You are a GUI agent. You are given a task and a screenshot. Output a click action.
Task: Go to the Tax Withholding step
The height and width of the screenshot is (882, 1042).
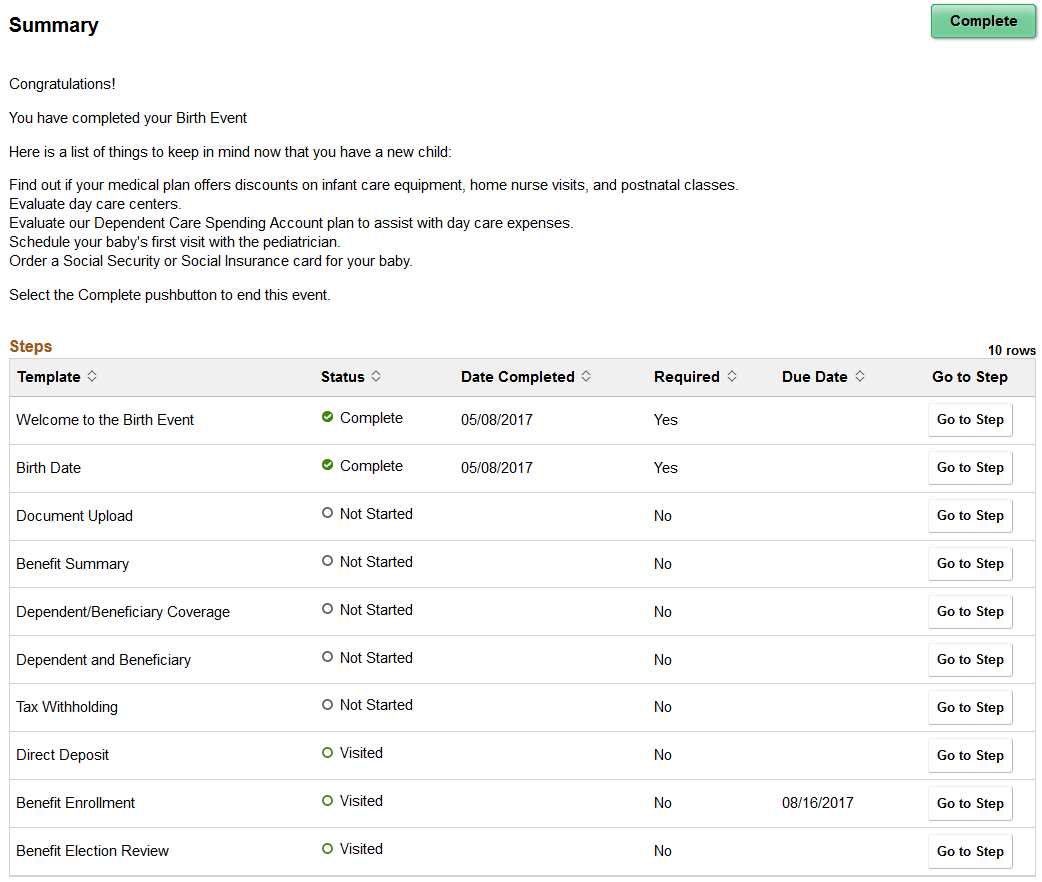[969, 707]
